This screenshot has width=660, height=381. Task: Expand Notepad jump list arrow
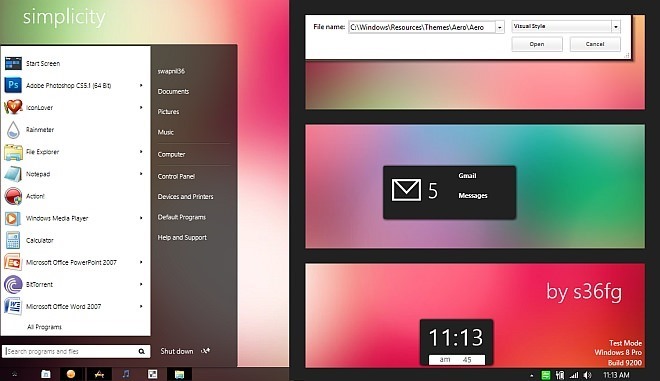click(x=141, y=173)
